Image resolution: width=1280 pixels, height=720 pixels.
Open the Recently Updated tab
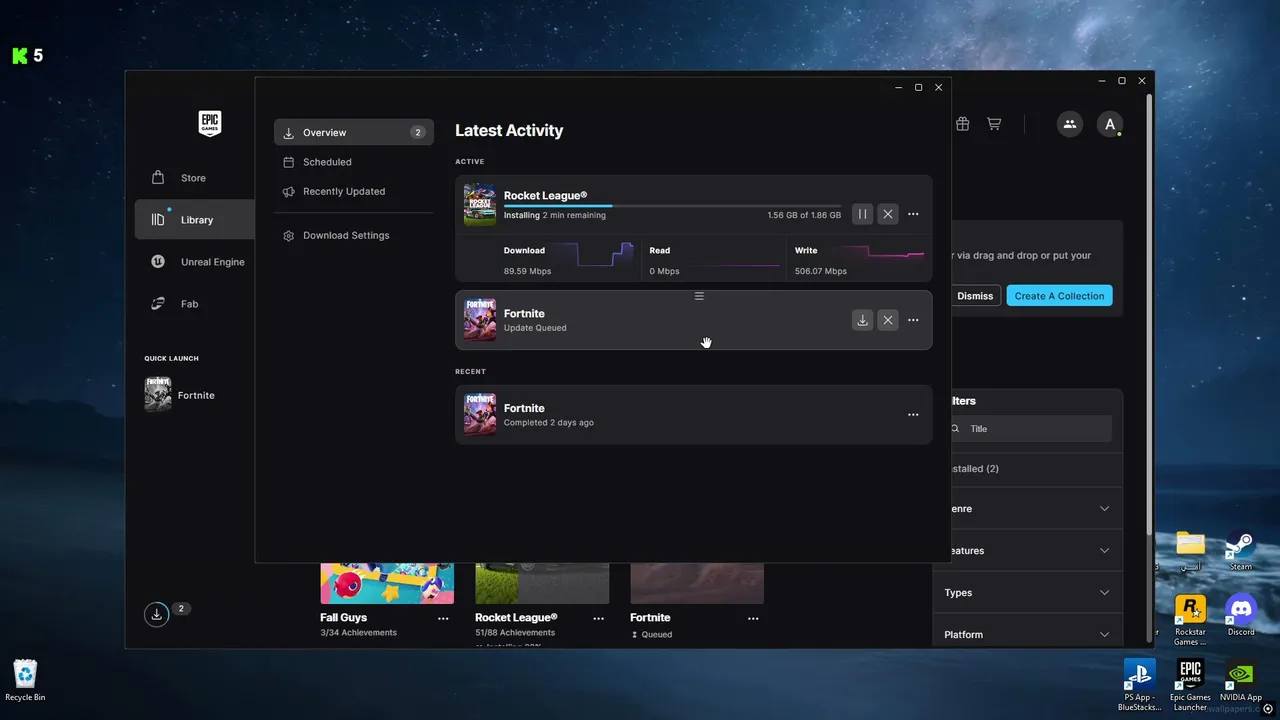[354, 191]
